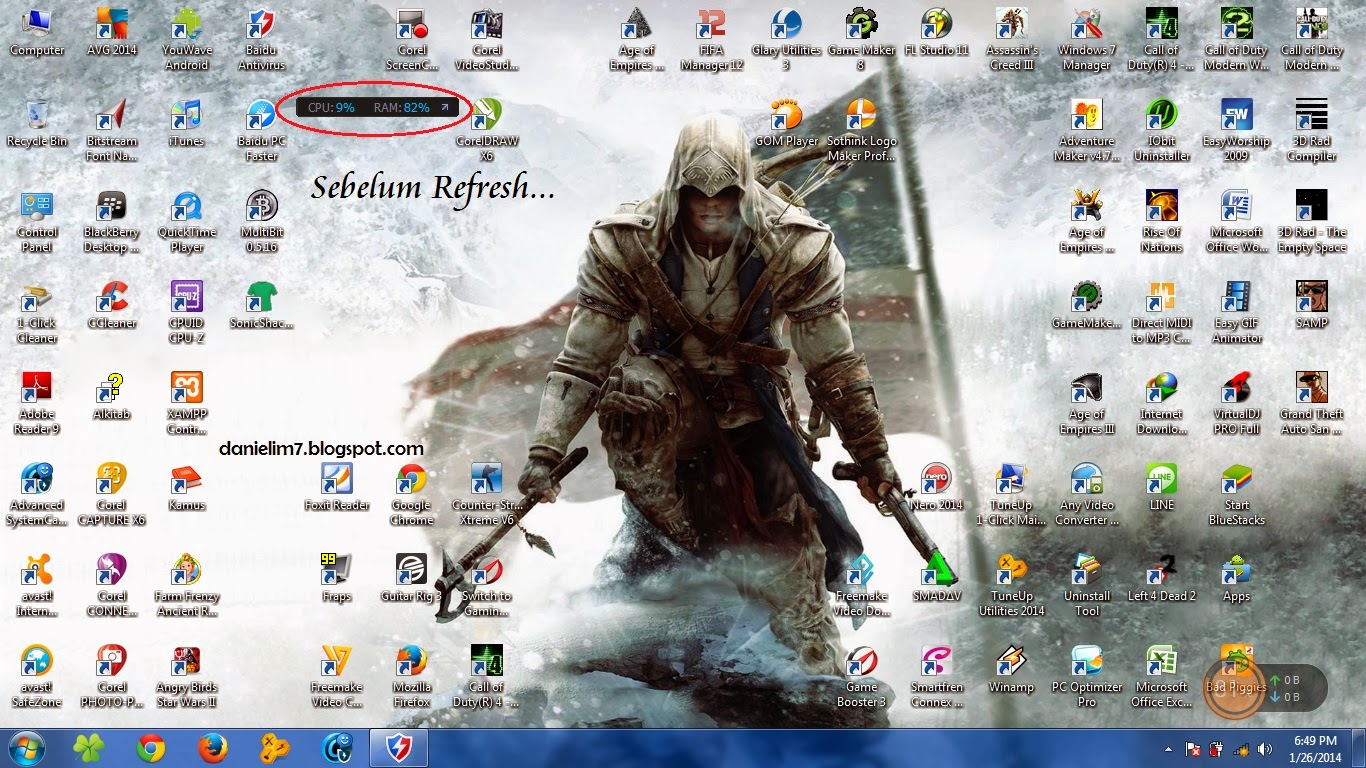Open the Recycle Bin
The width and height of the screenshot is (1366, 768).
pyautogui.click(x=37, y=123)
